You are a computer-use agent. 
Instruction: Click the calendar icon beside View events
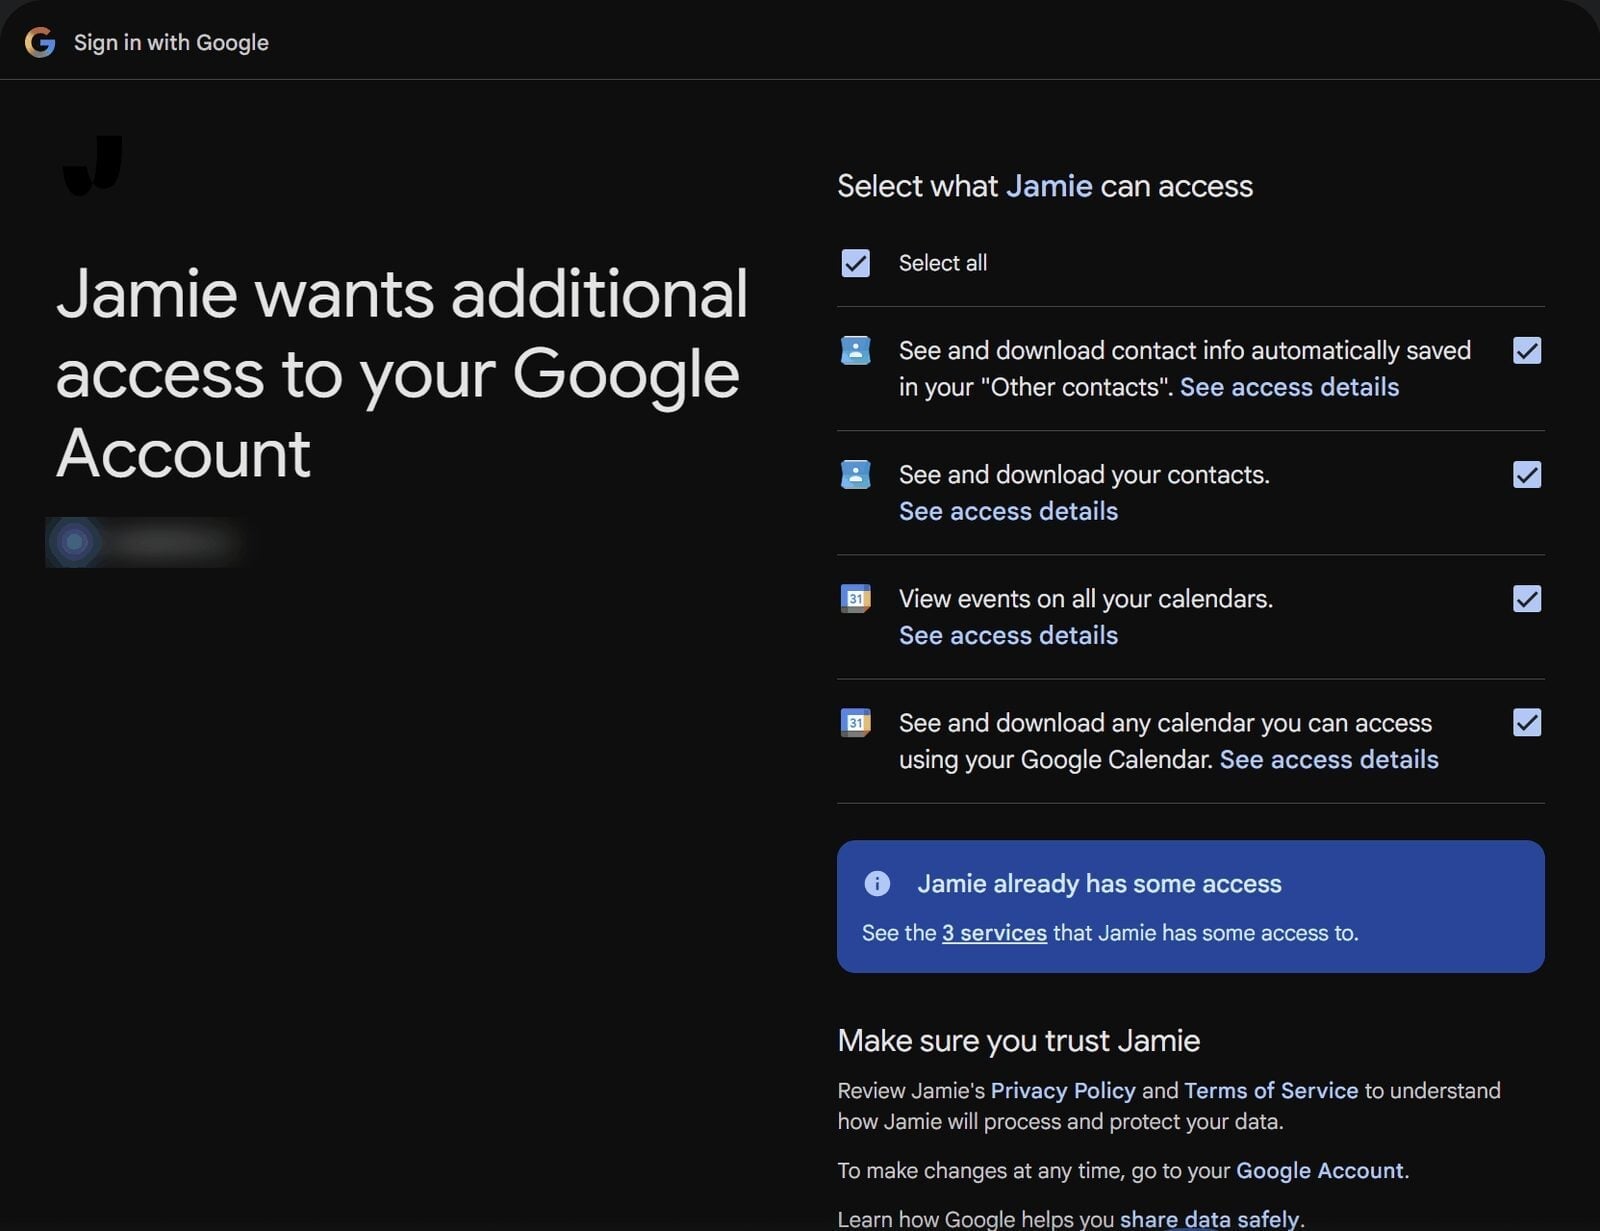point(855,598)
